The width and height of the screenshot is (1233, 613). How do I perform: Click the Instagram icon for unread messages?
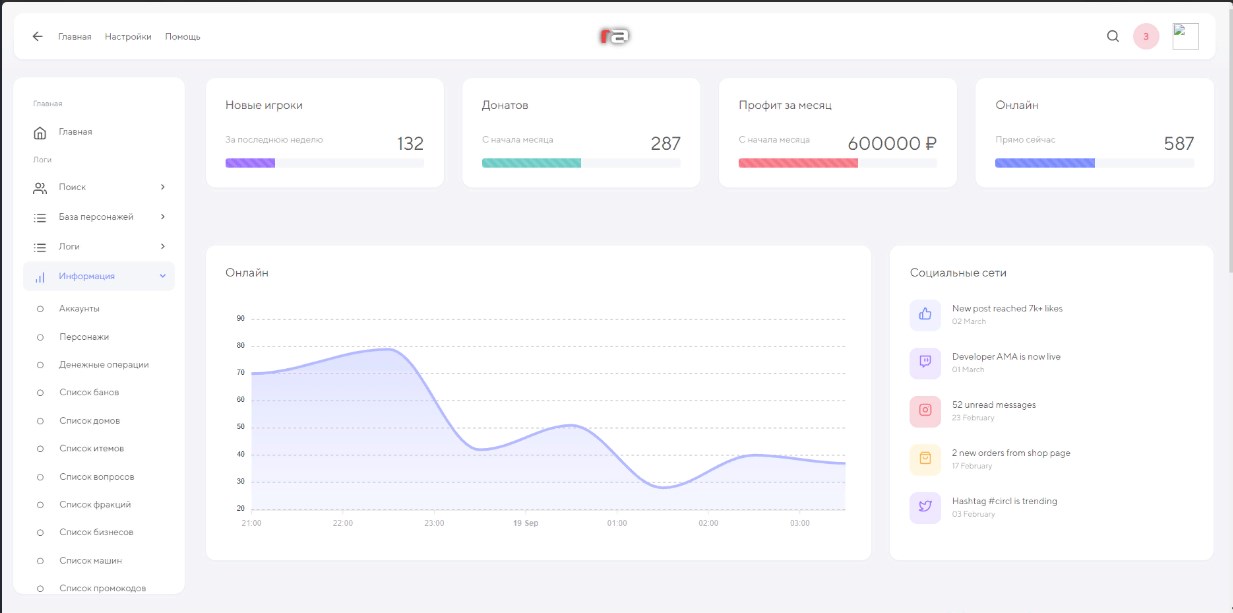click(x=925, y=410)
